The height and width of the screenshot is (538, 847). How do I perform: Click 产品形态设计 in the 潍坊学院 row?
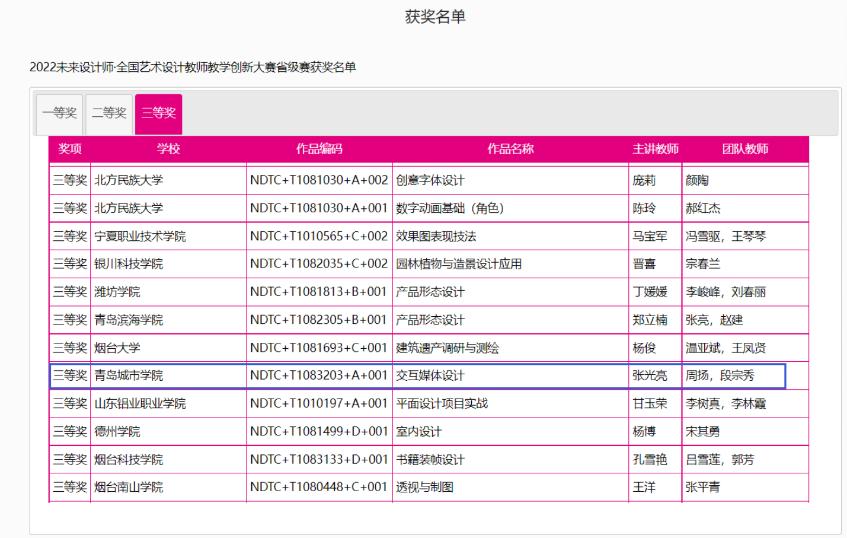click(x=430, y=292)
